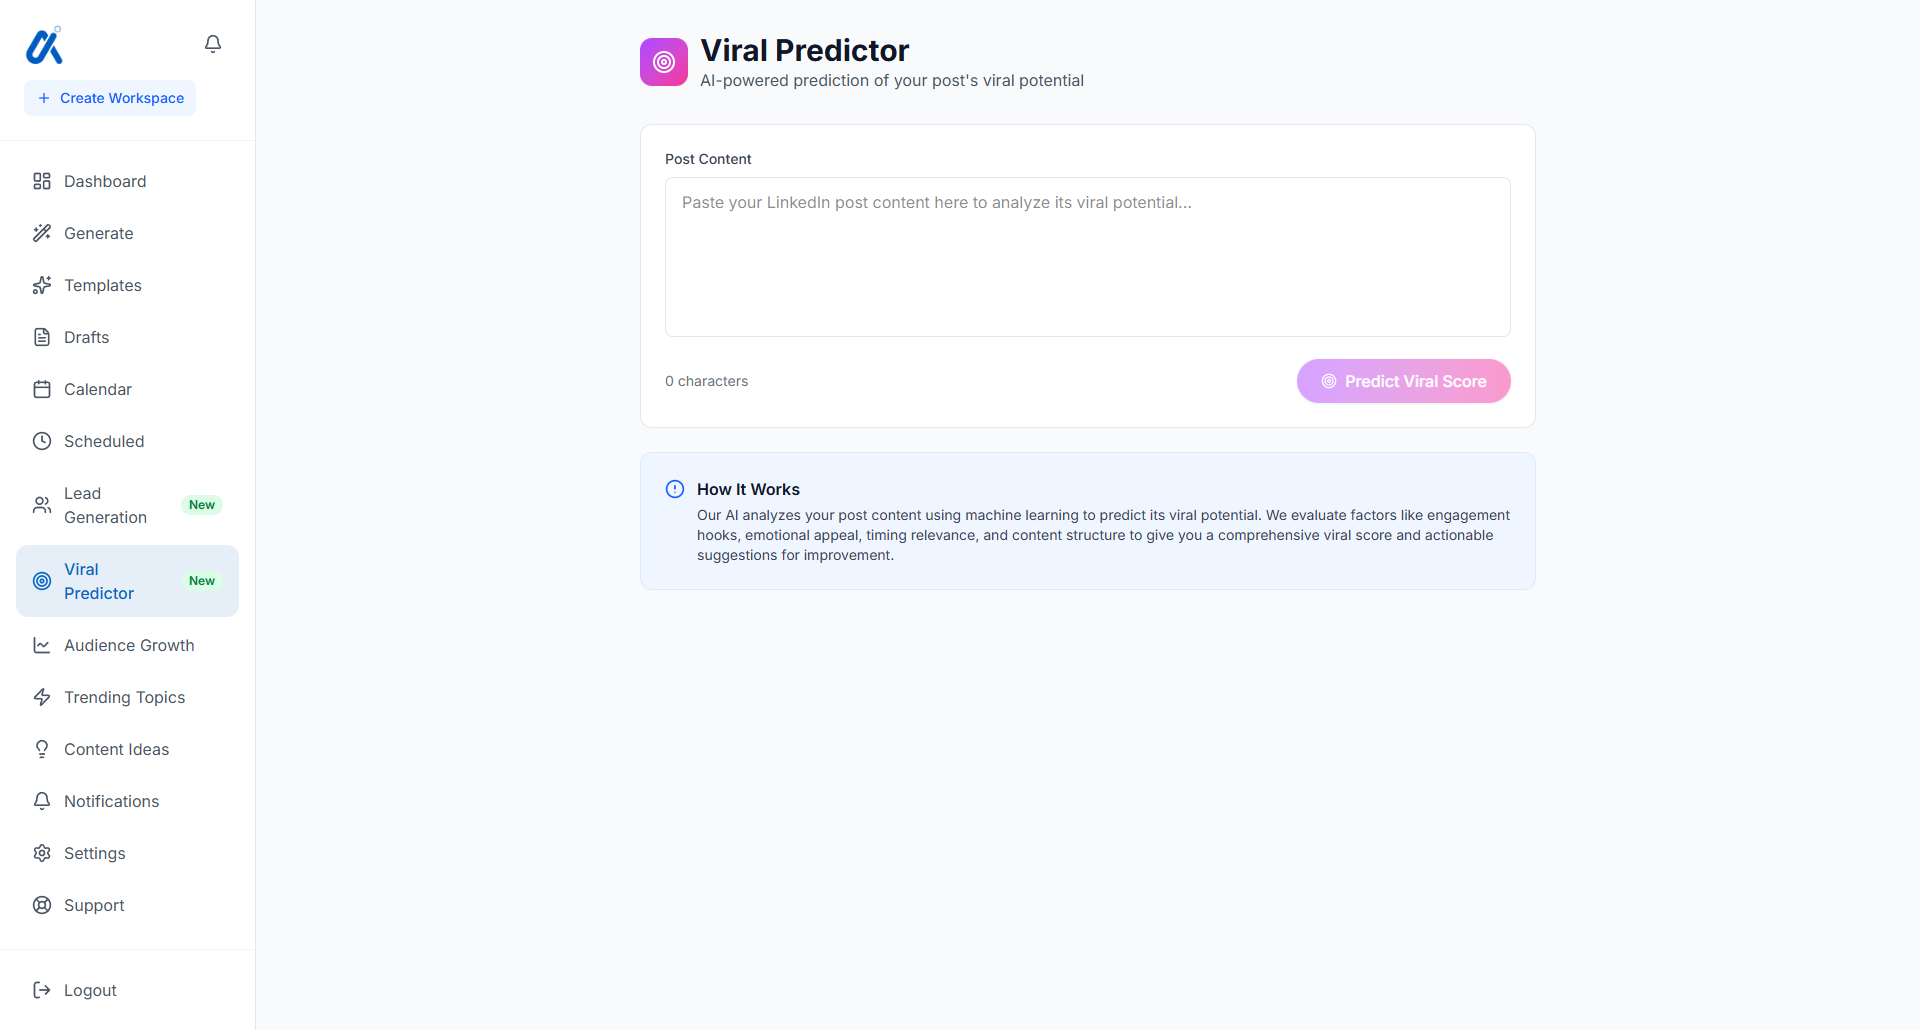Screen dimensions: 1920x1030
Task: Open Scheduled posts via the clock icon
Action: tap(41, 441)
